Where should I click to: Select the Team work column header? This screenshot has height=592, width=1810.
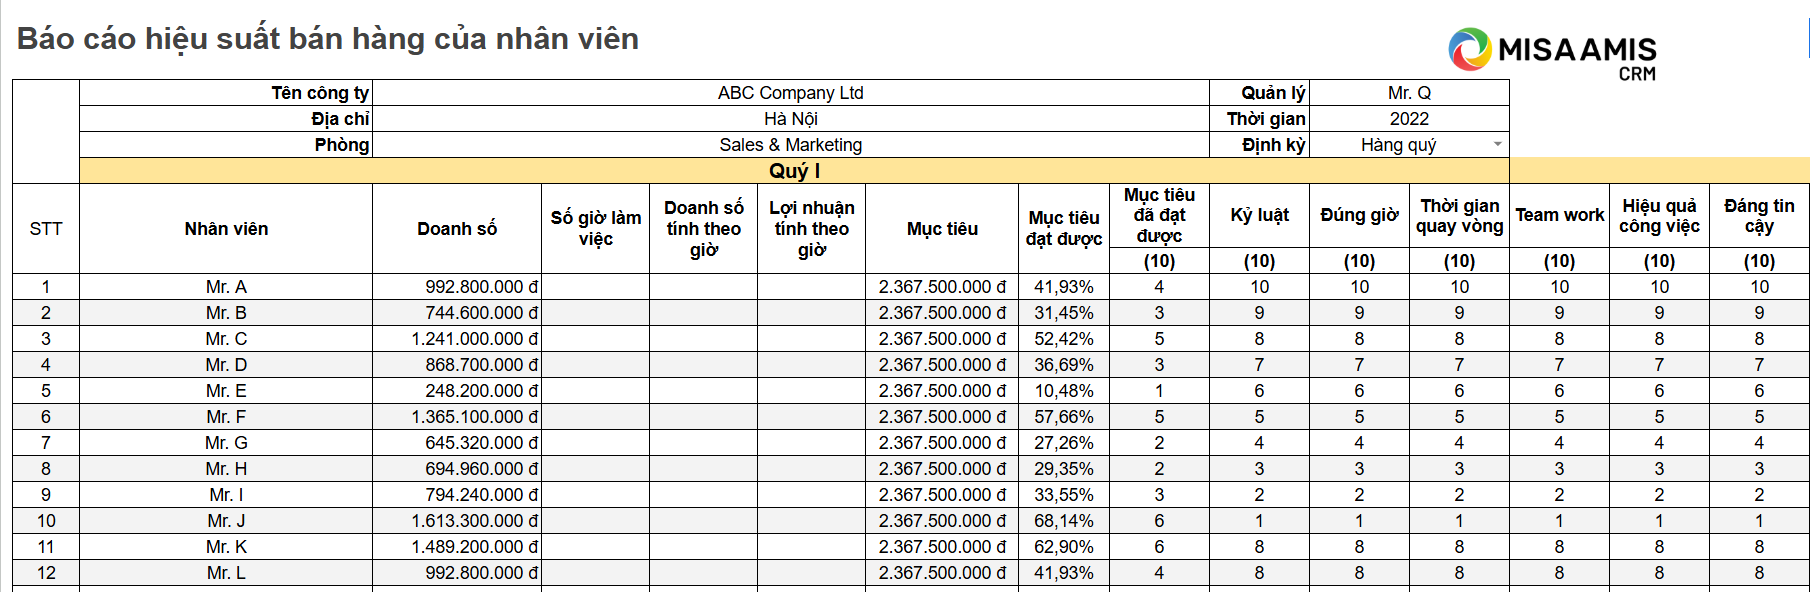coord(1559,215)
